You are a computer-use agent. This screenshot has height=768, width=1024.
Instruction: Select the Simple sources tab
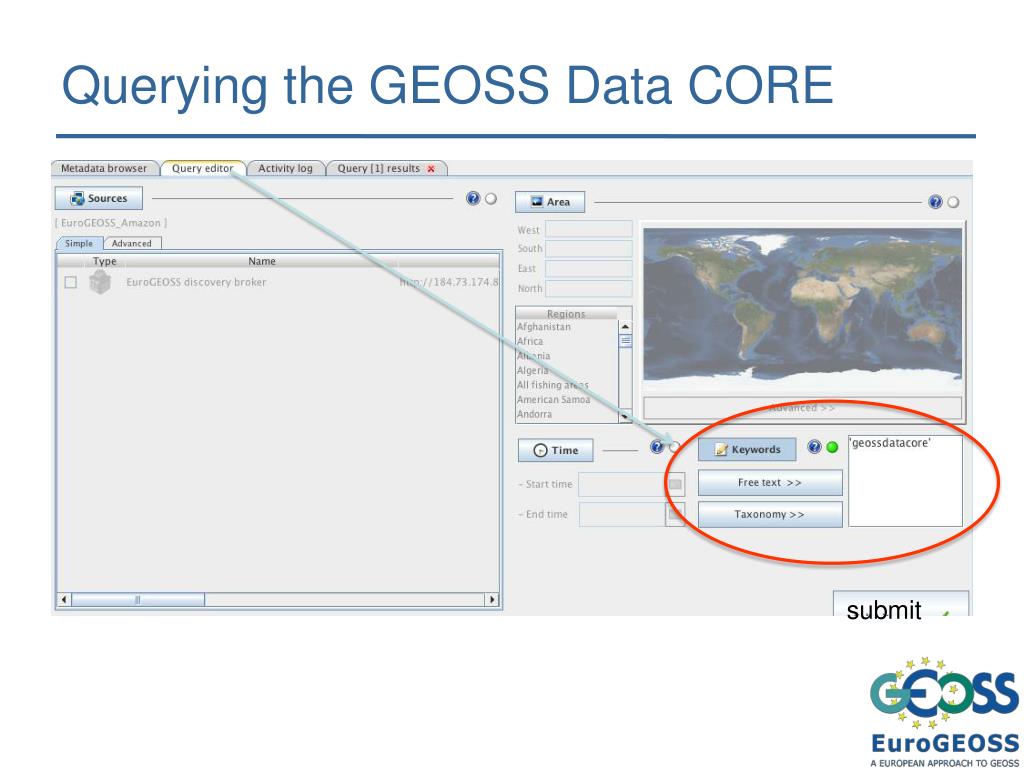pos(79,243)
